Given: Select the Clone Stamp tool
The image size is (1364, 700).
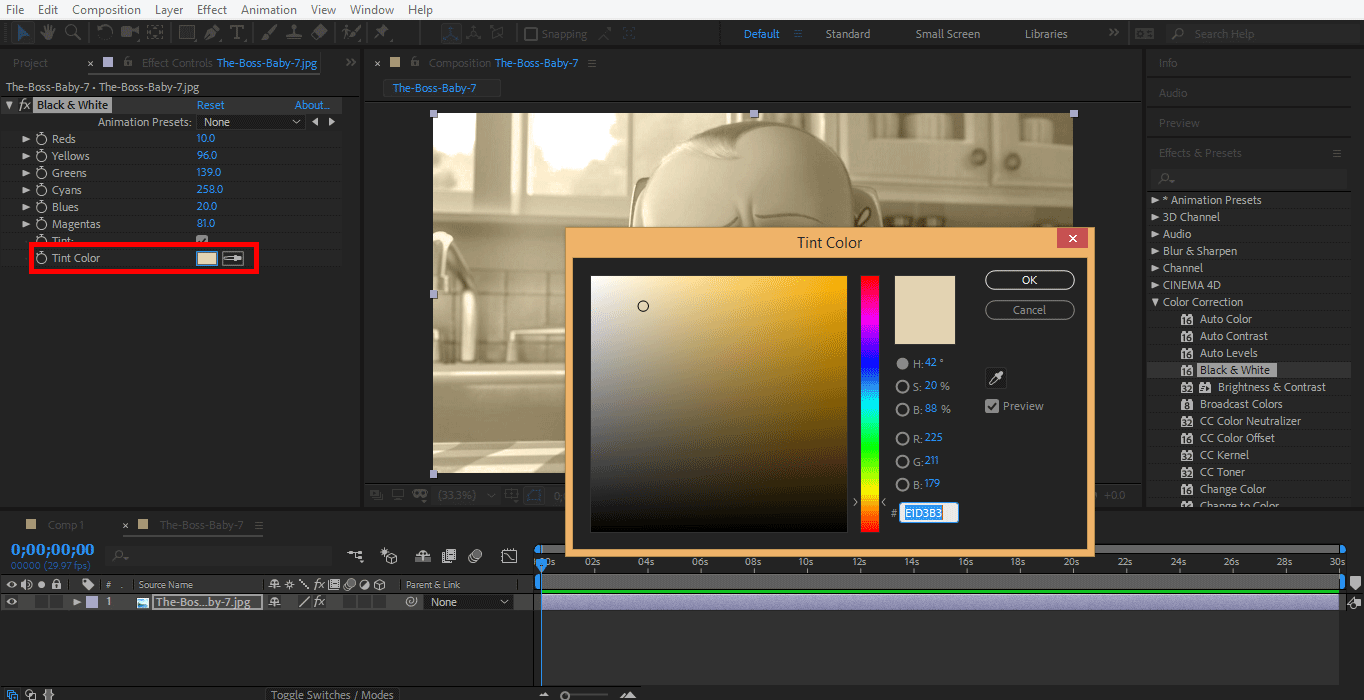Looking at the screenshot, I should 295,32.
